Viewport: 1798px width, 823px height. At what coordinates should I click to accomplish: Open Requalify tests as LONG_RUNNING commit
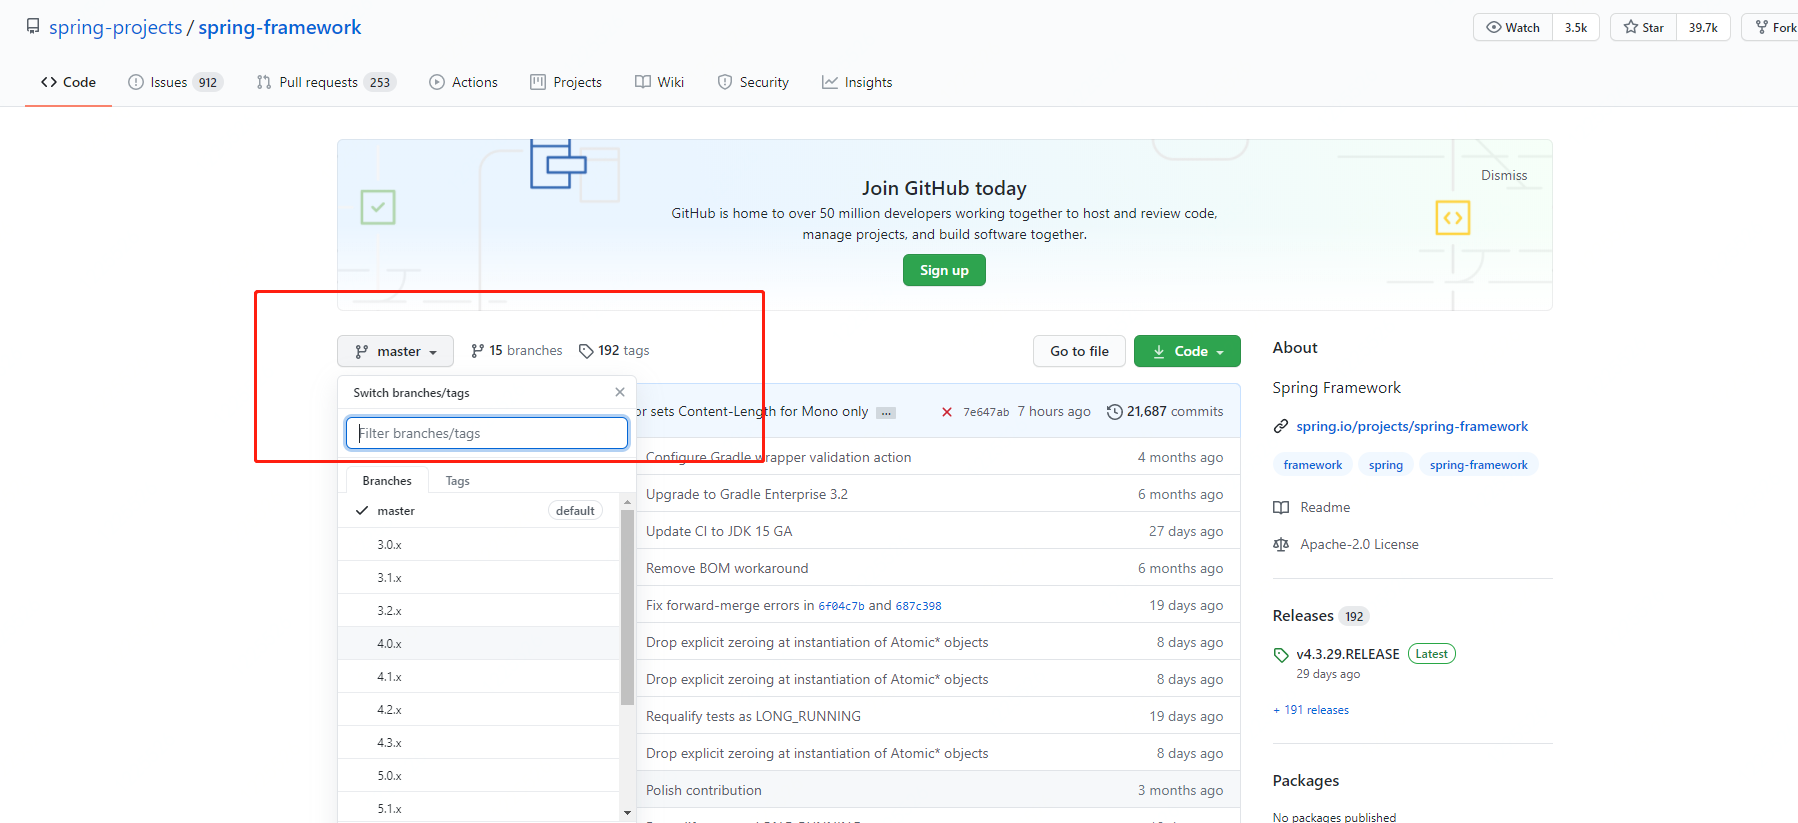tap(753, 716)
